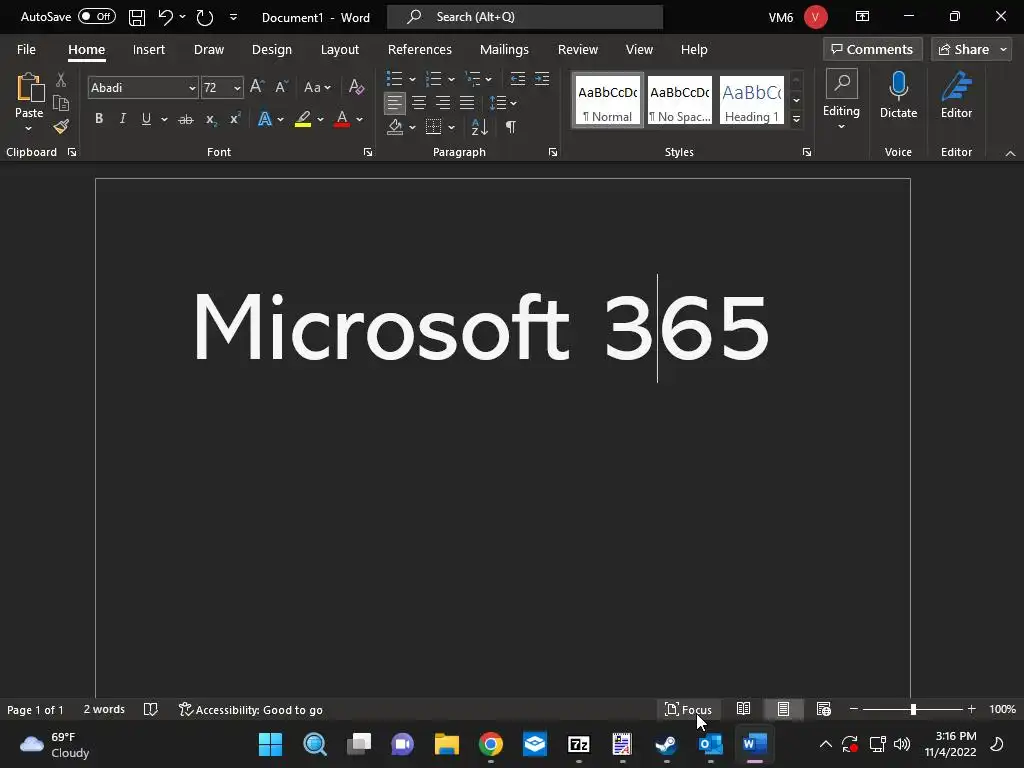Apply yellow text highlight color

303,120
